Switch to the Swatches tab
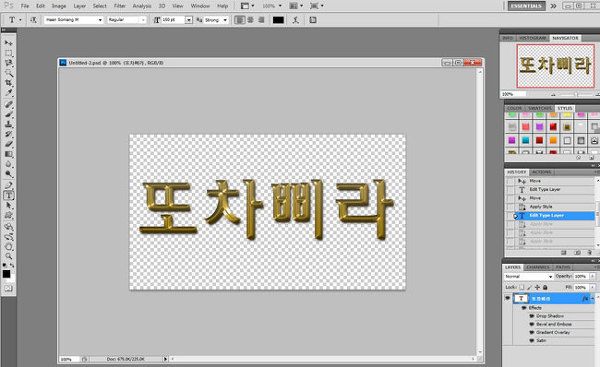This screenshot has height=367, width=600. pos(540,108)
